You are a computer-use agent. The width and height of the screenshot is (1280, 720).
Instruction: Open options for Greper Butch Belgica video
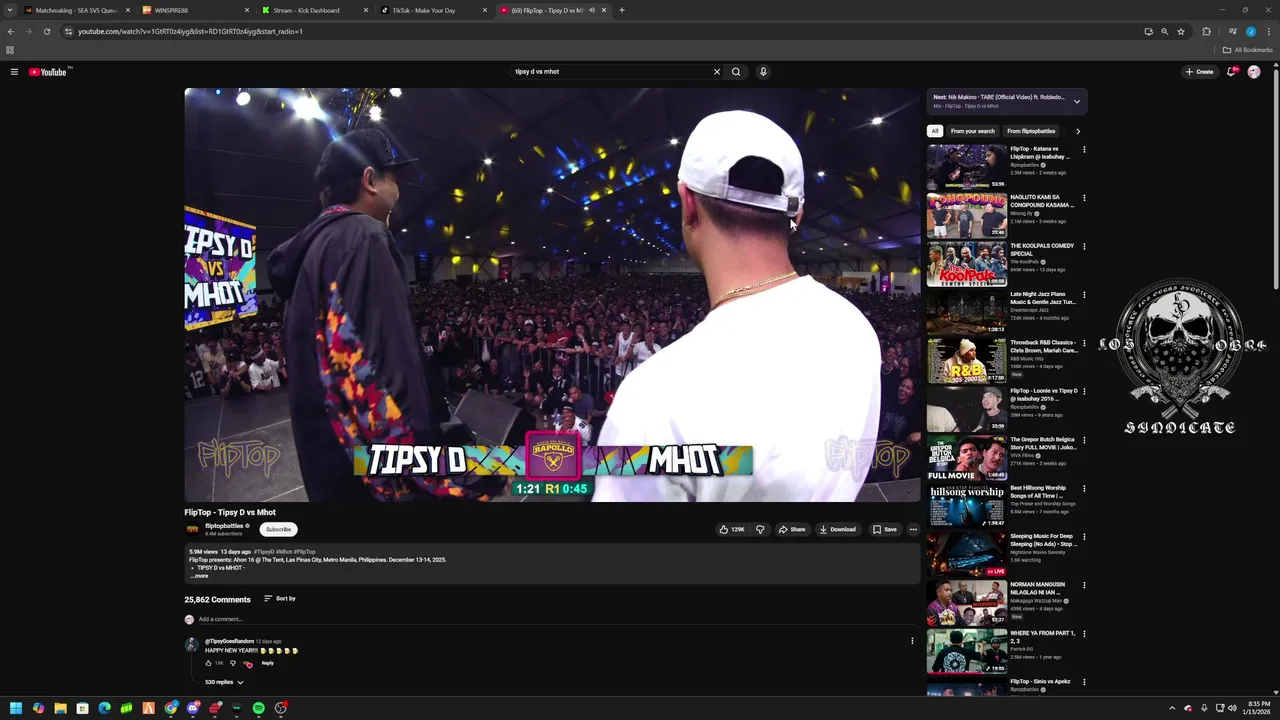click(1084, 440)
